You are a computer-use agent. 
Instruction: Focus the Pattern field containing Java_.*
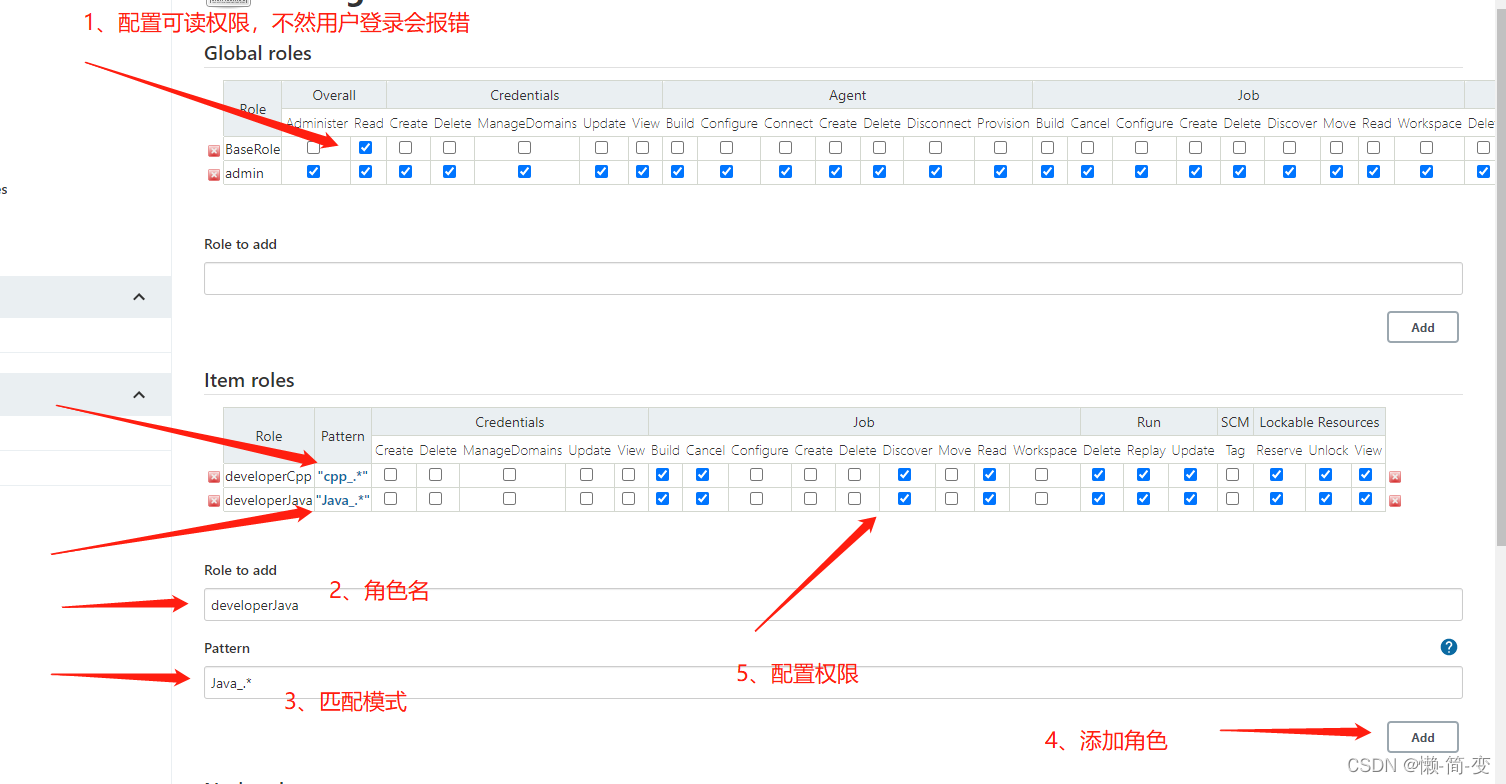click(x=833, y=682)
